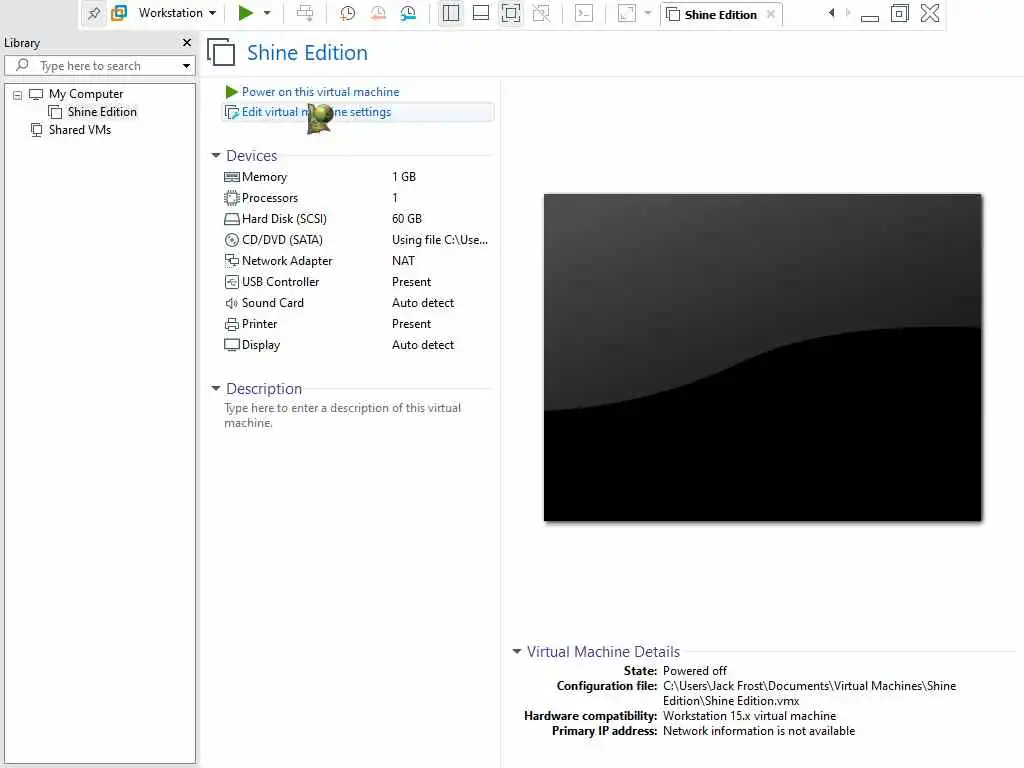The image size is (1024, 768).
Task: Click the Processors device icon
Action: (x=232, y=198)
